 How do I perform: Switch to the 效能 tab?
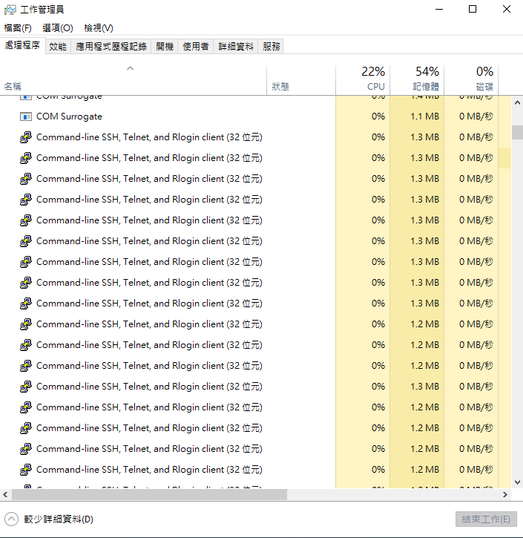[58, 46]
